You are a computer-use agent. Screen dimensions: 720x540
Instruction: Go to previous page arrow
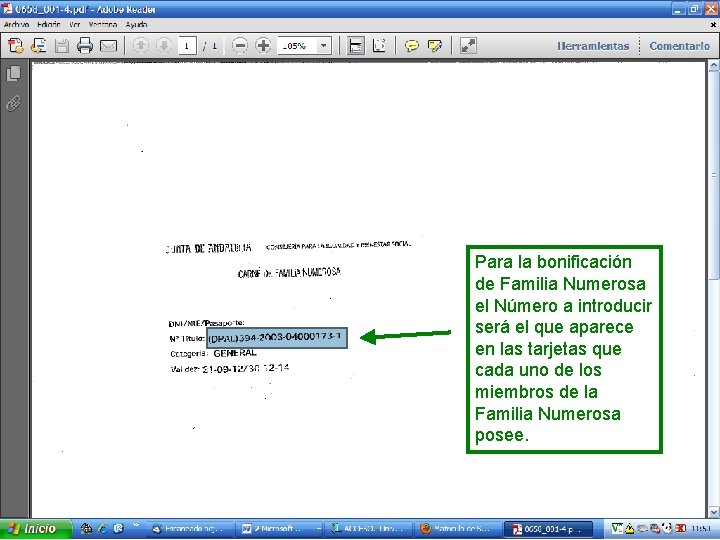coord(141,45)
